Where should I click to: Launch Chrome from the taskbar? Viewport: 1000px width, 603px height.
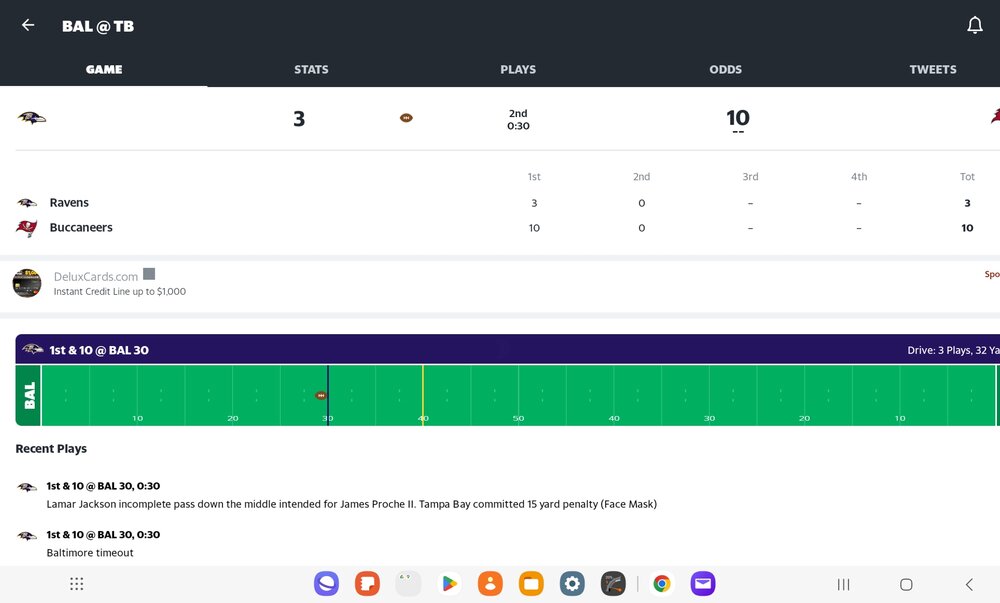[662, 584]
